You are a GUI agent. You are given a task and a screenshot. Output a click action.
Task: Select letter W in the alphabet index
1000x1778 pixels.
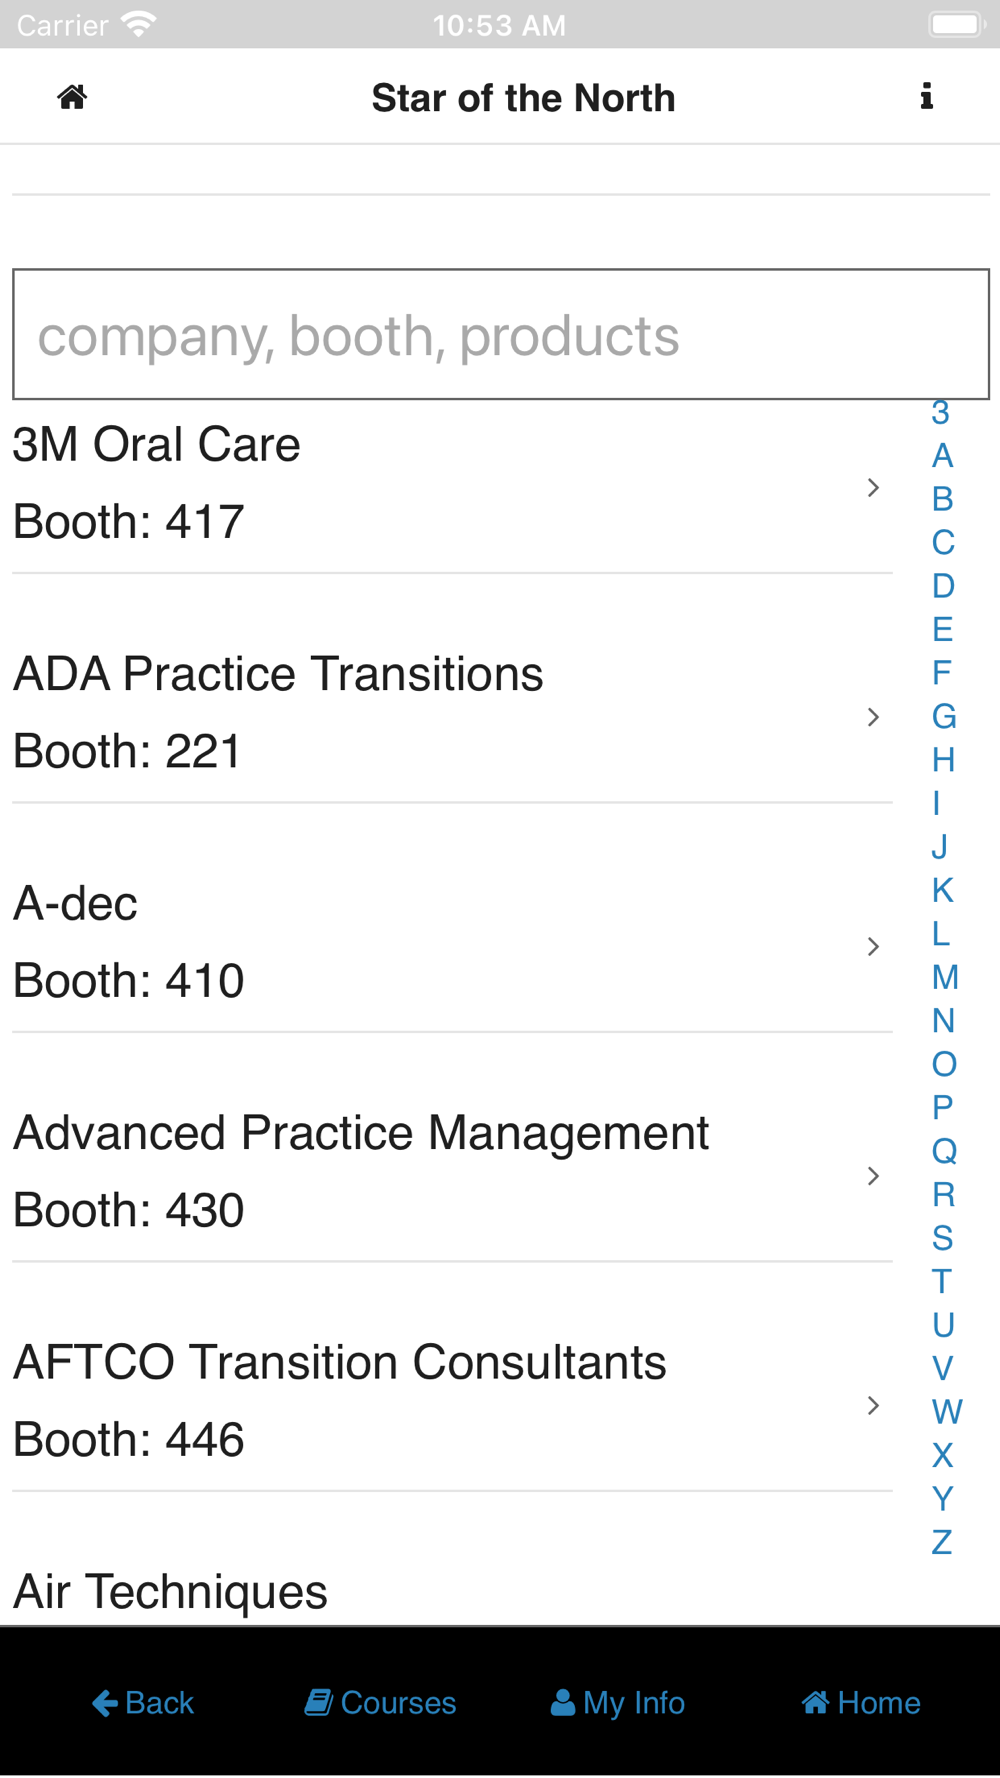(947, 1412)
